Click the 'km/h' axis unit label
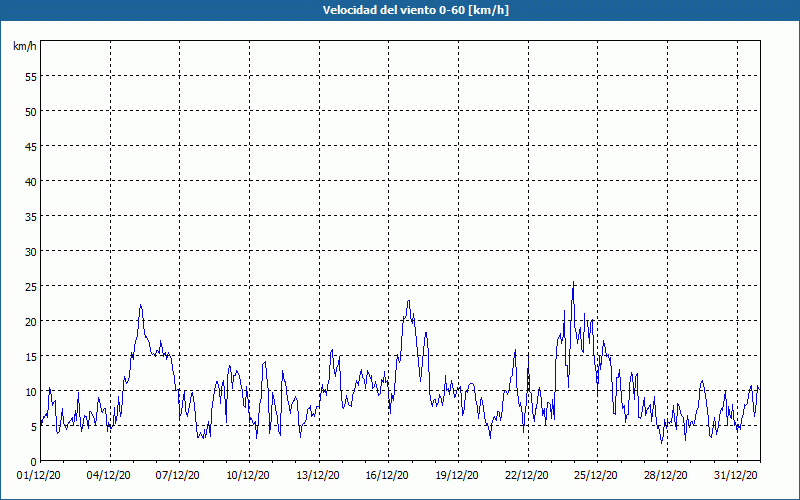This screenshot has height=500, width=800. tap(24, 46)
